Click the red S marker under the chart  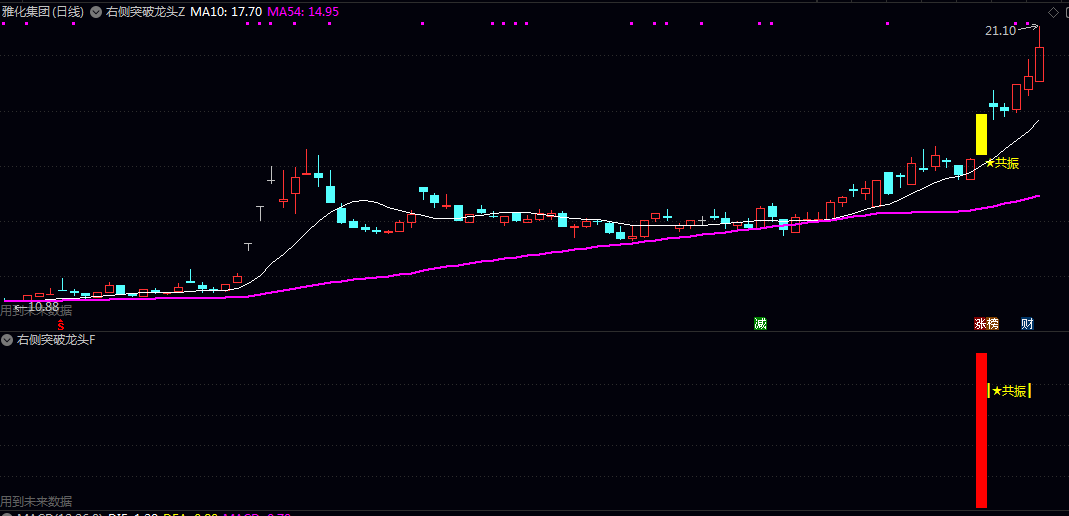[60, 325]
